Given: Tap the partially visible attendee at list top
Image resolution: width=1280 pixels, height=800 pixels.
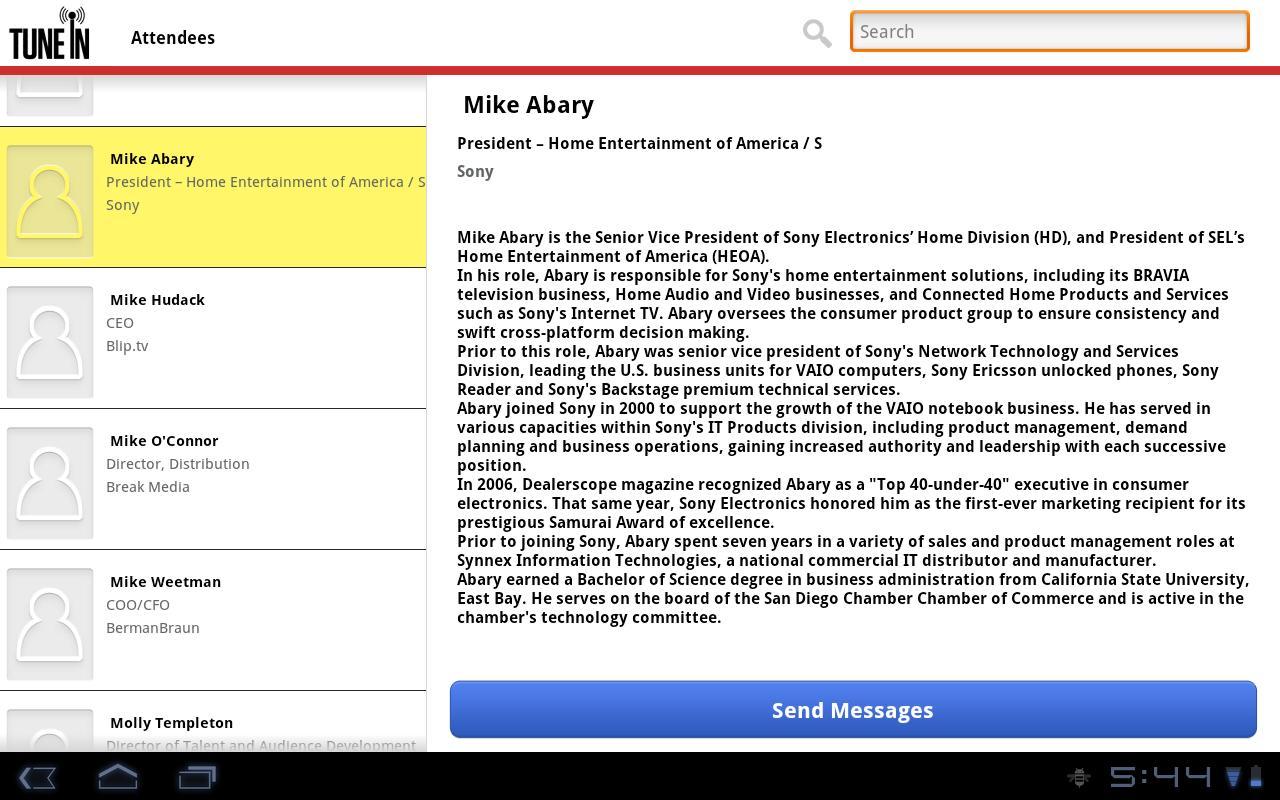Looking at the screenshot, I should click(213, 96).
